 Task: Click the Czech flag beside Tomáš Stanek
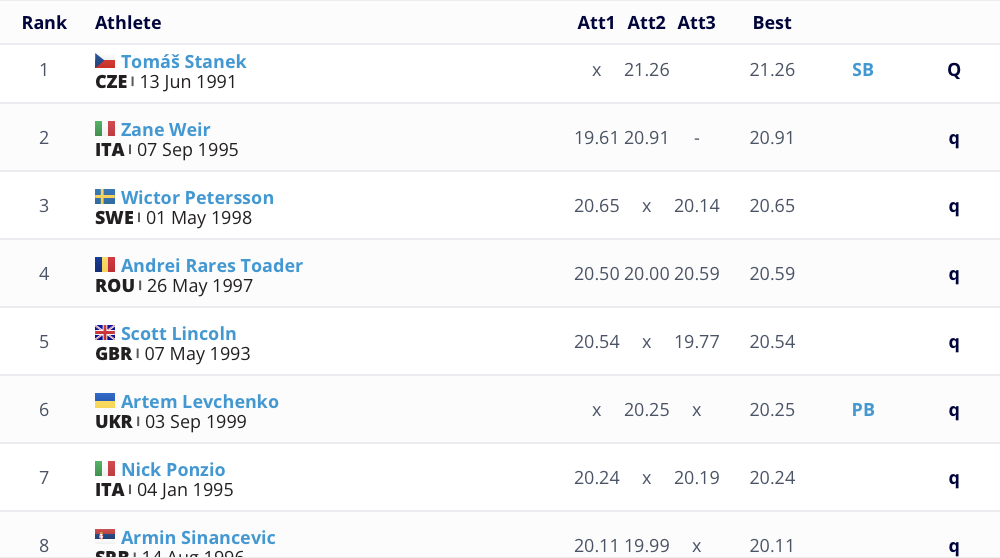105,61
